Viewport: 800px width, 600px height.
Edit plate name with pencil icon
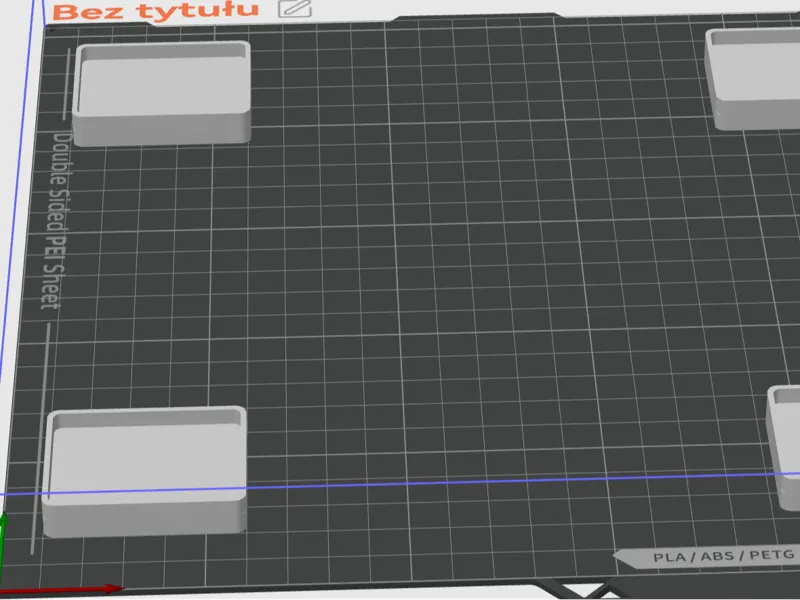click(295, 8)
